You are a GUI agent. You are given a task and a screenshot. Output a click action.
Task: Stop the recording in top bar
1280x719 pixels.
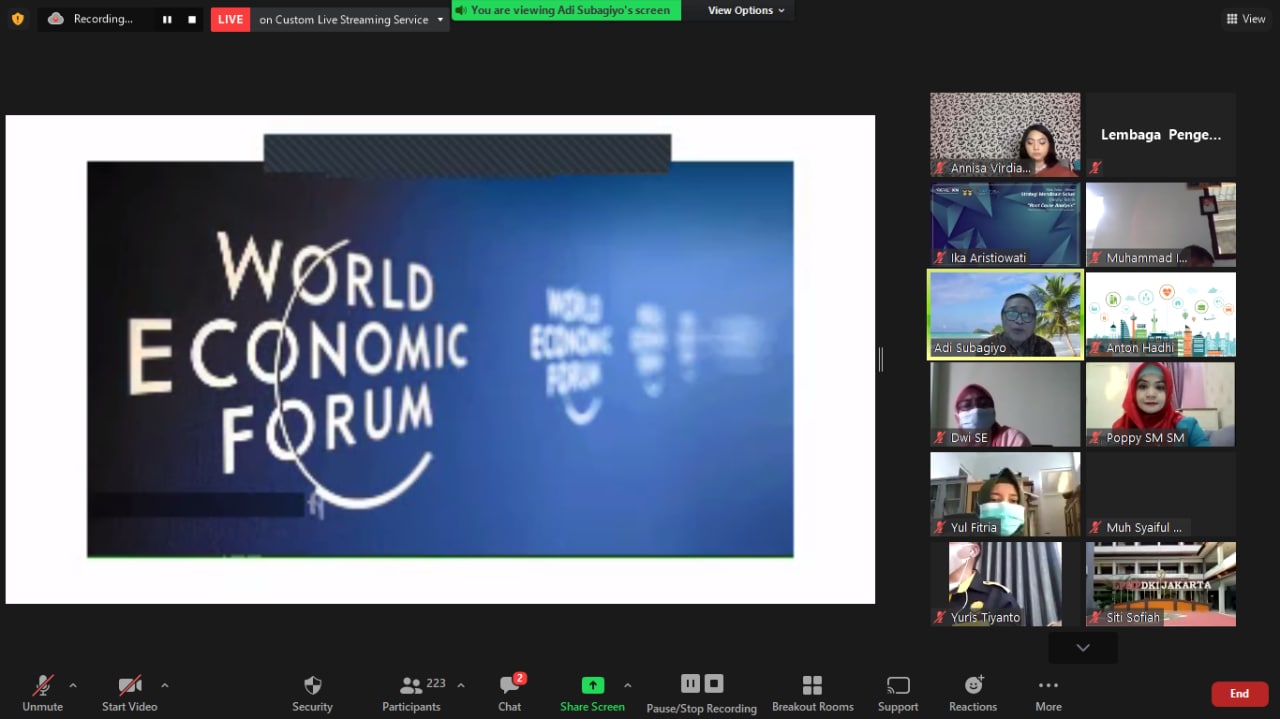(x=192, y=19)
